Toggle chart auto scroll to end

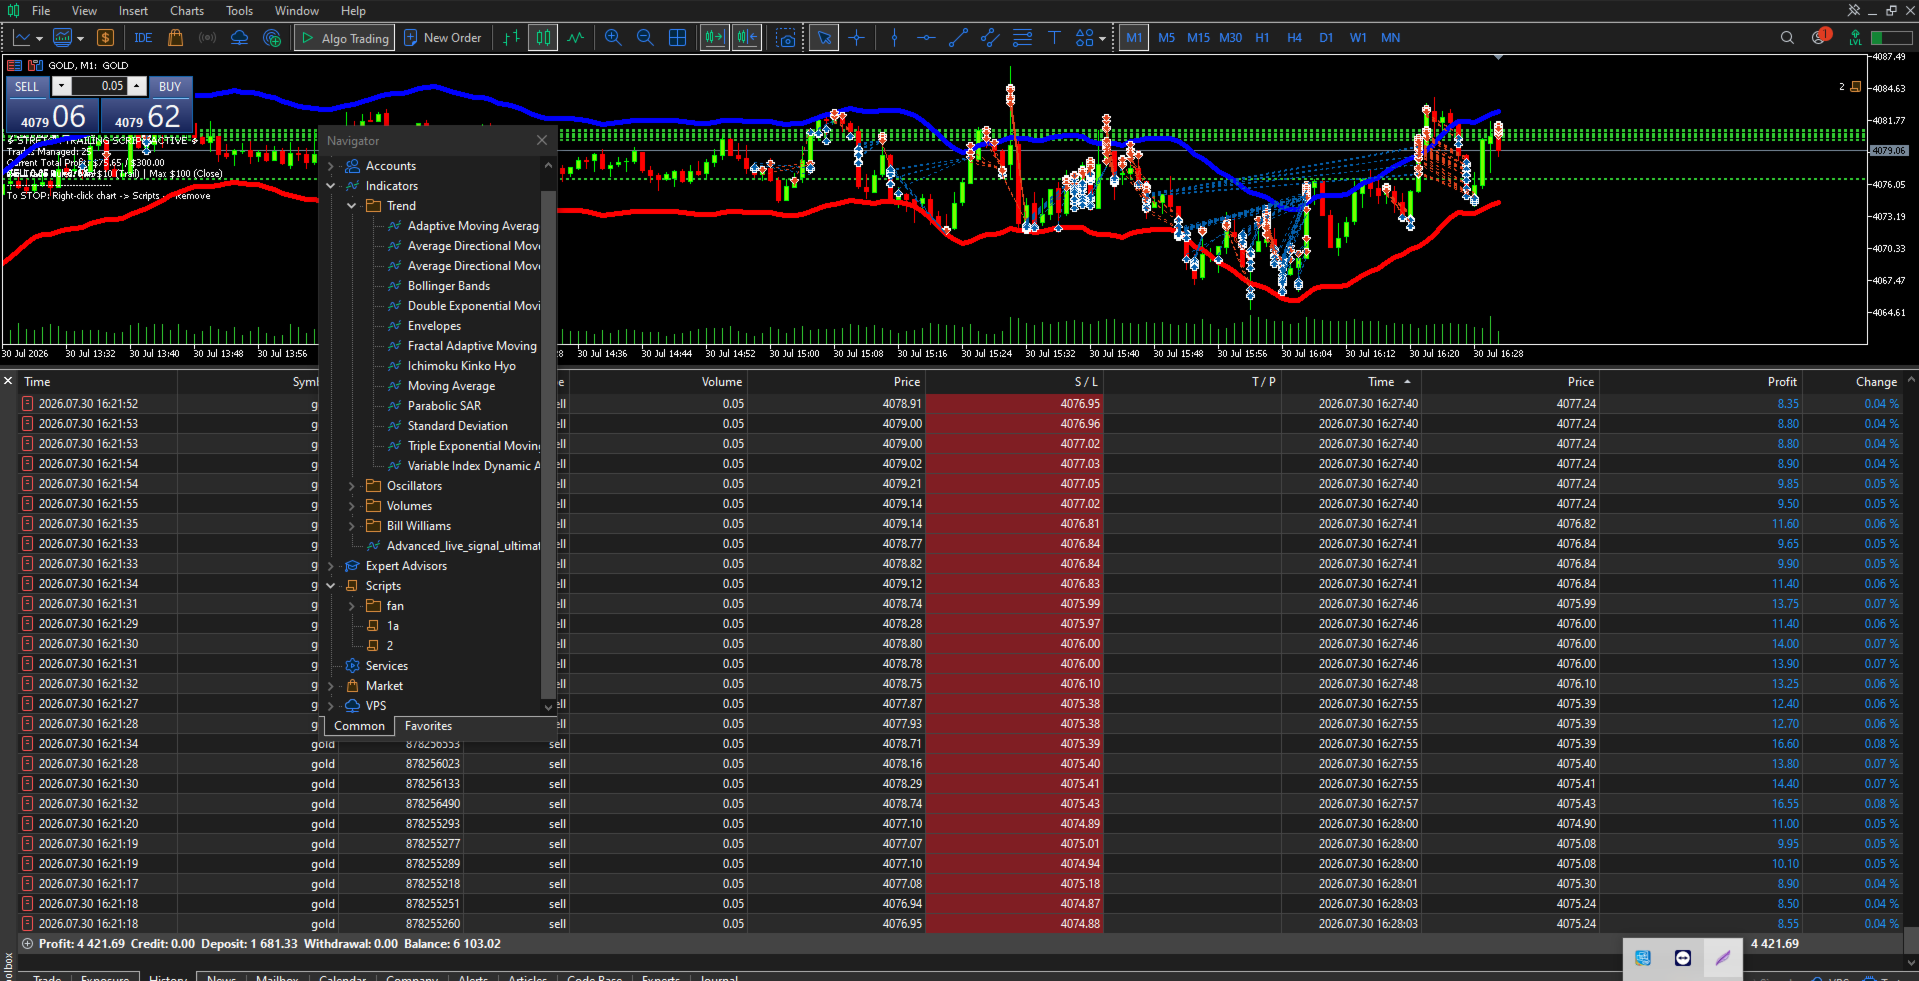tap(714, 38)
